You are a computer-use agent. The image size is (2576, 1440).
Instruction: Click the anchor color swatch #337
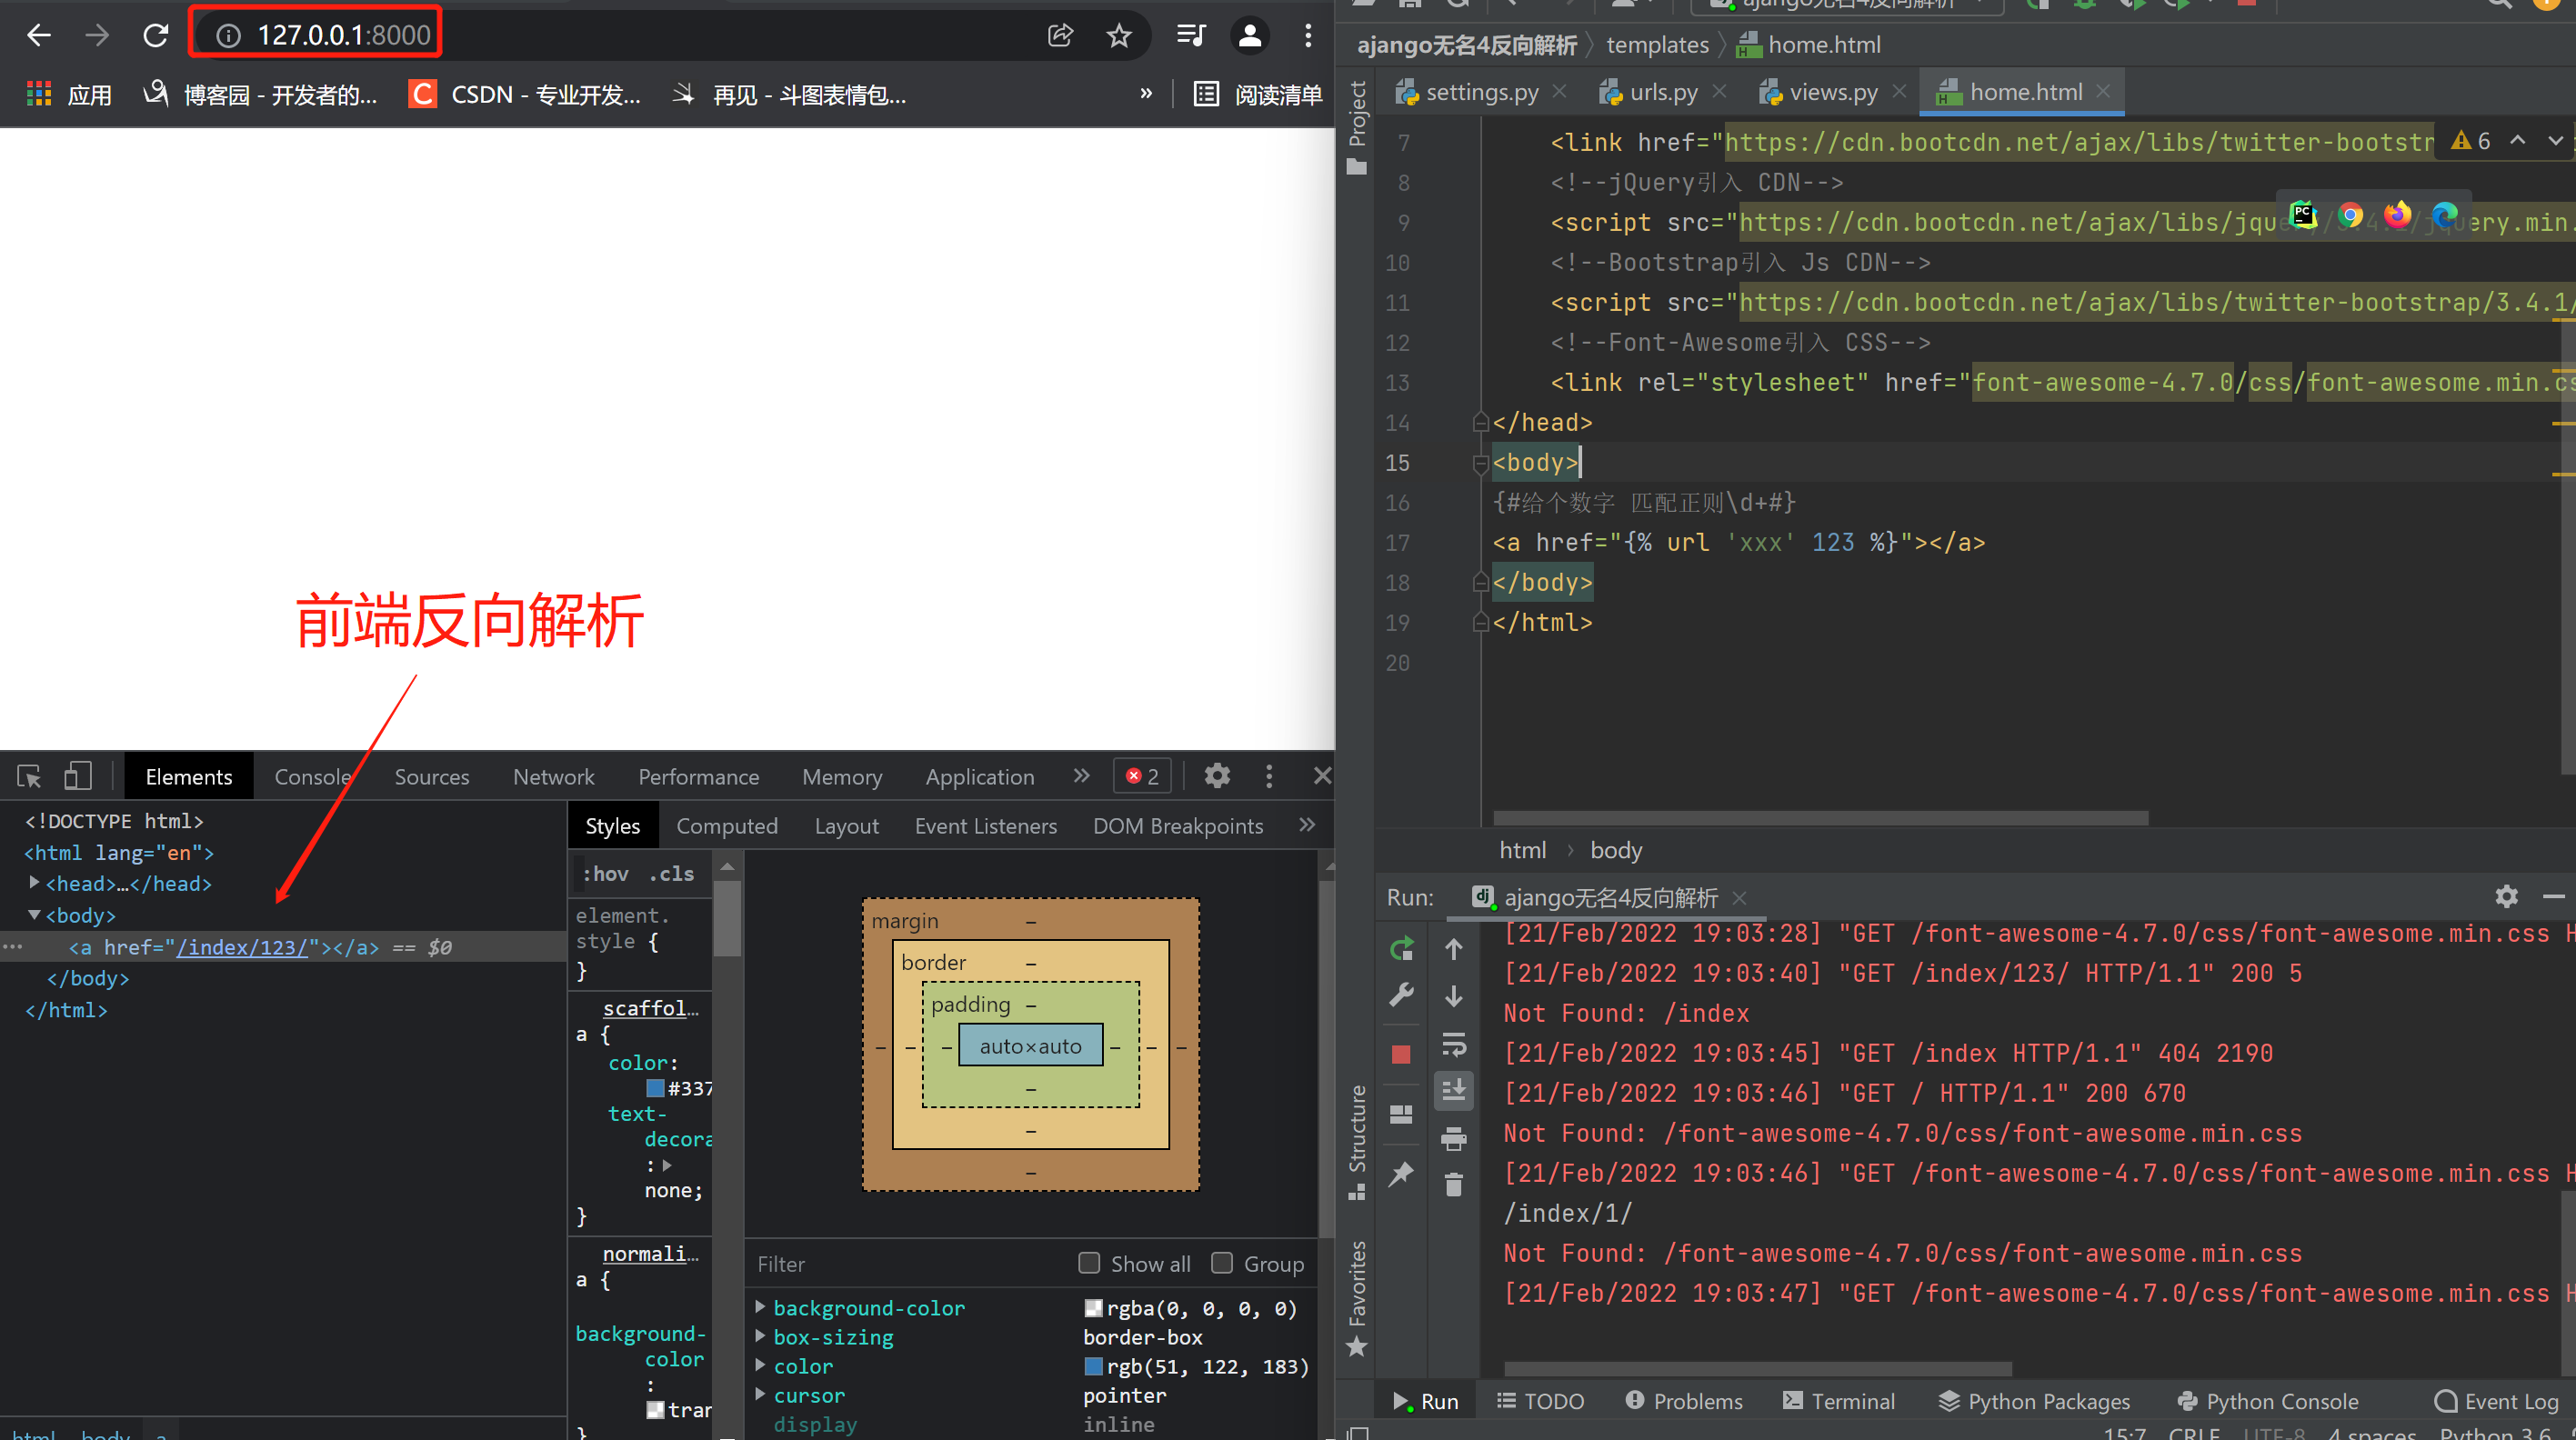655,1088
